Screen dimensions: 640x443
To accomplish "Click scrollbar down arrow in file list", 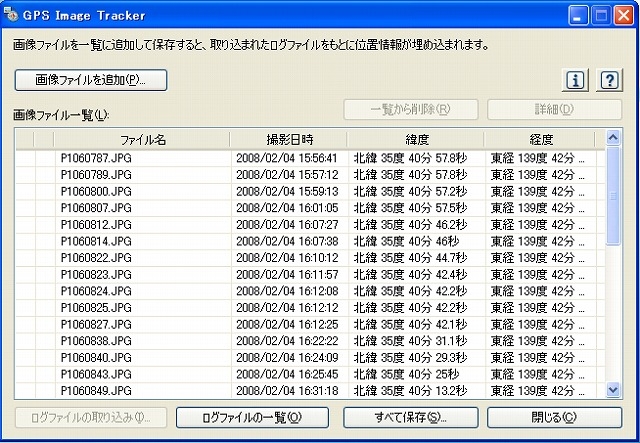I will point(613,390).
